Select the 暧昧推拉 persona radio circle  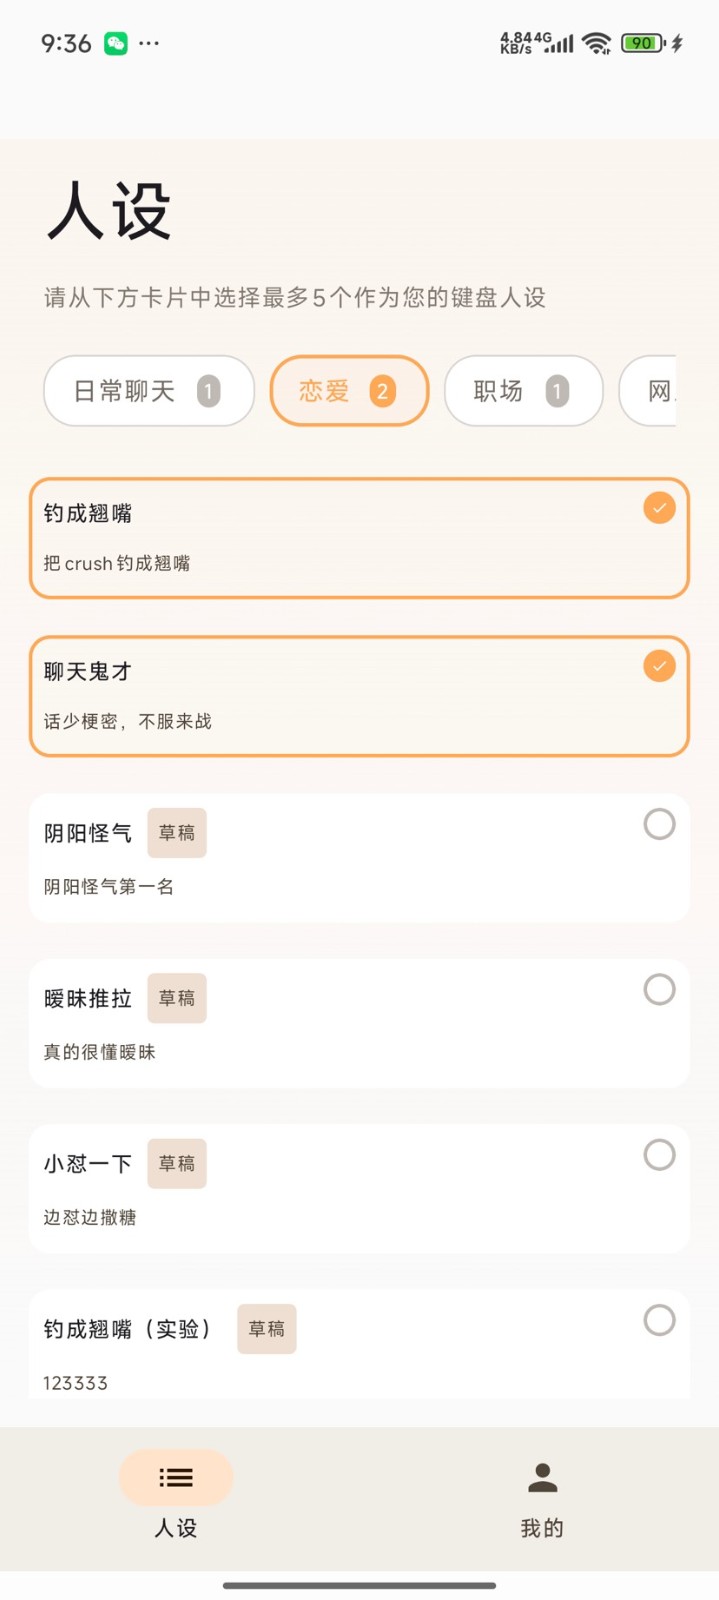tap(659, 989)
